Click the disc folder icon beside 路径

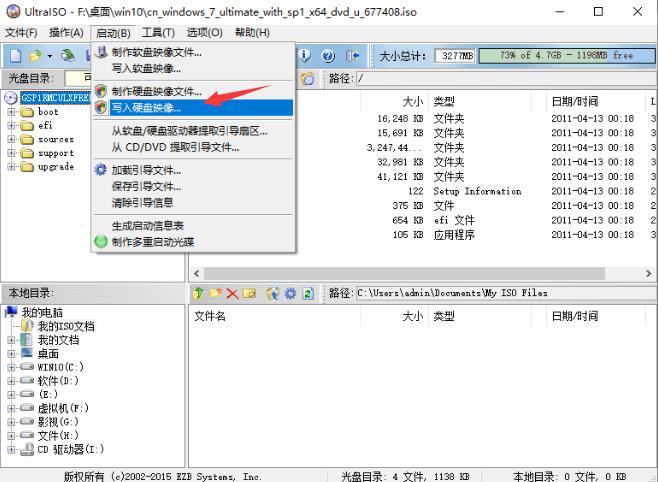pyautogui.click(x=308, y=78)
